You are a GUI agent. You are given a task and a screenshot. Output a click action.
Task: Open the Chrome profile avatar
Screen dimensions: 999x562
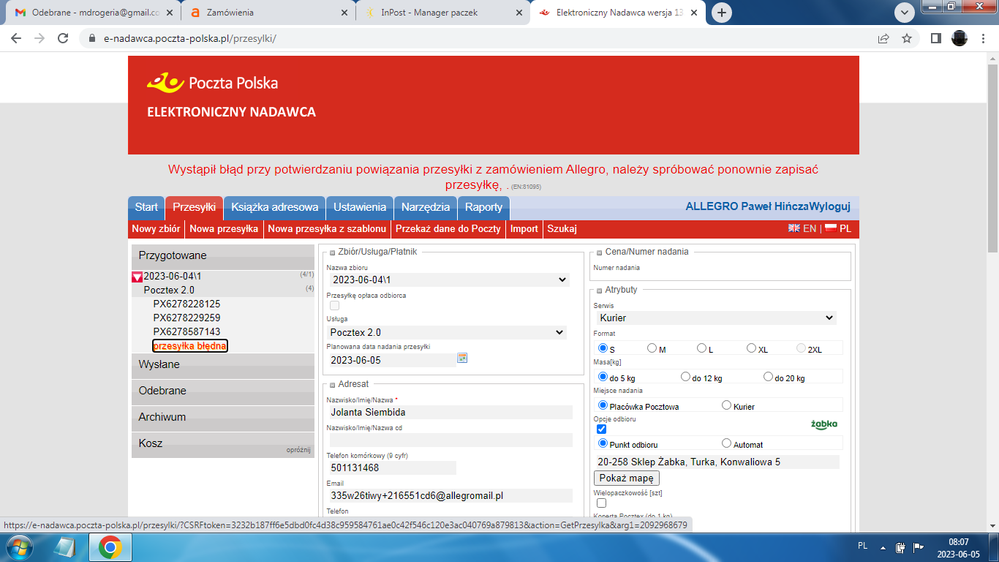pos(959,38)
